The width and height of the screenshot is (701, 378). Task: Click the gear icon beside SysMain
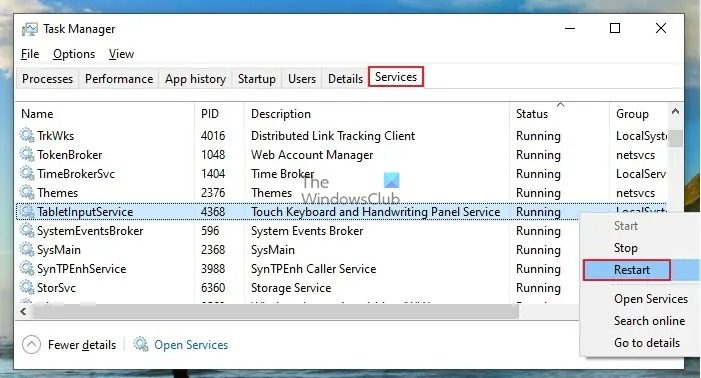[x=27, y=249]
